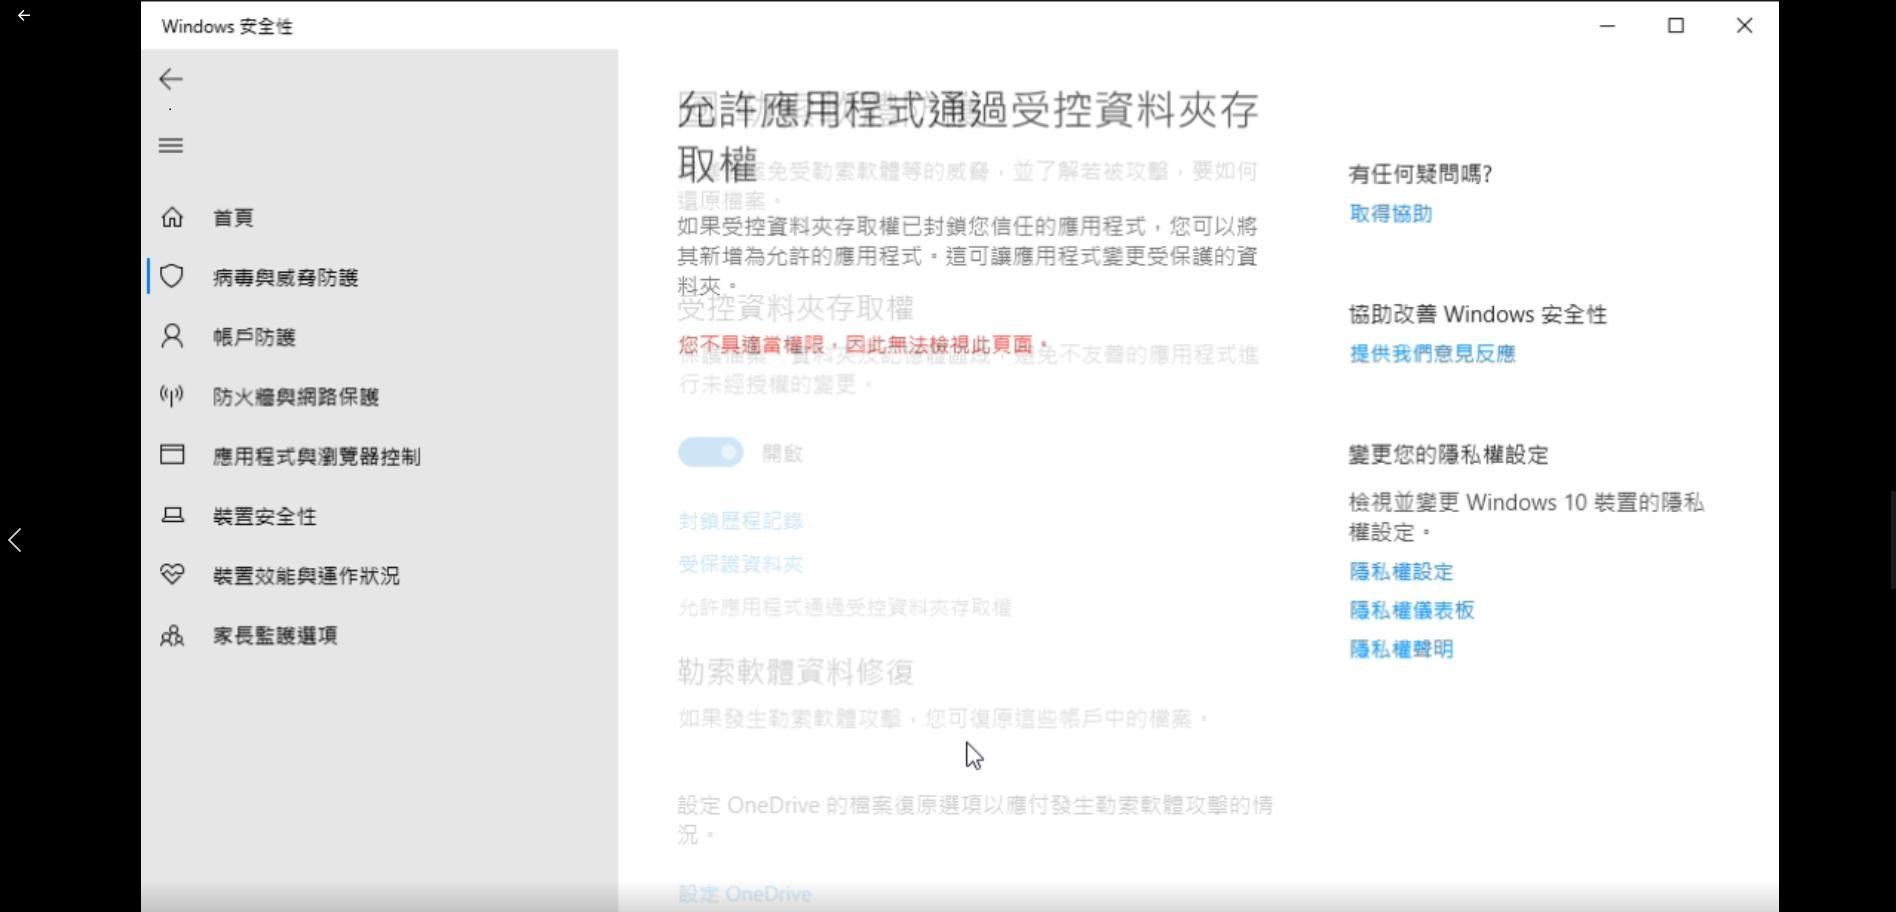The height and width of the screenshot is (912, 1896).
Task: Click the 裝置安全性 monitor icon
Action: click(172, 515)
